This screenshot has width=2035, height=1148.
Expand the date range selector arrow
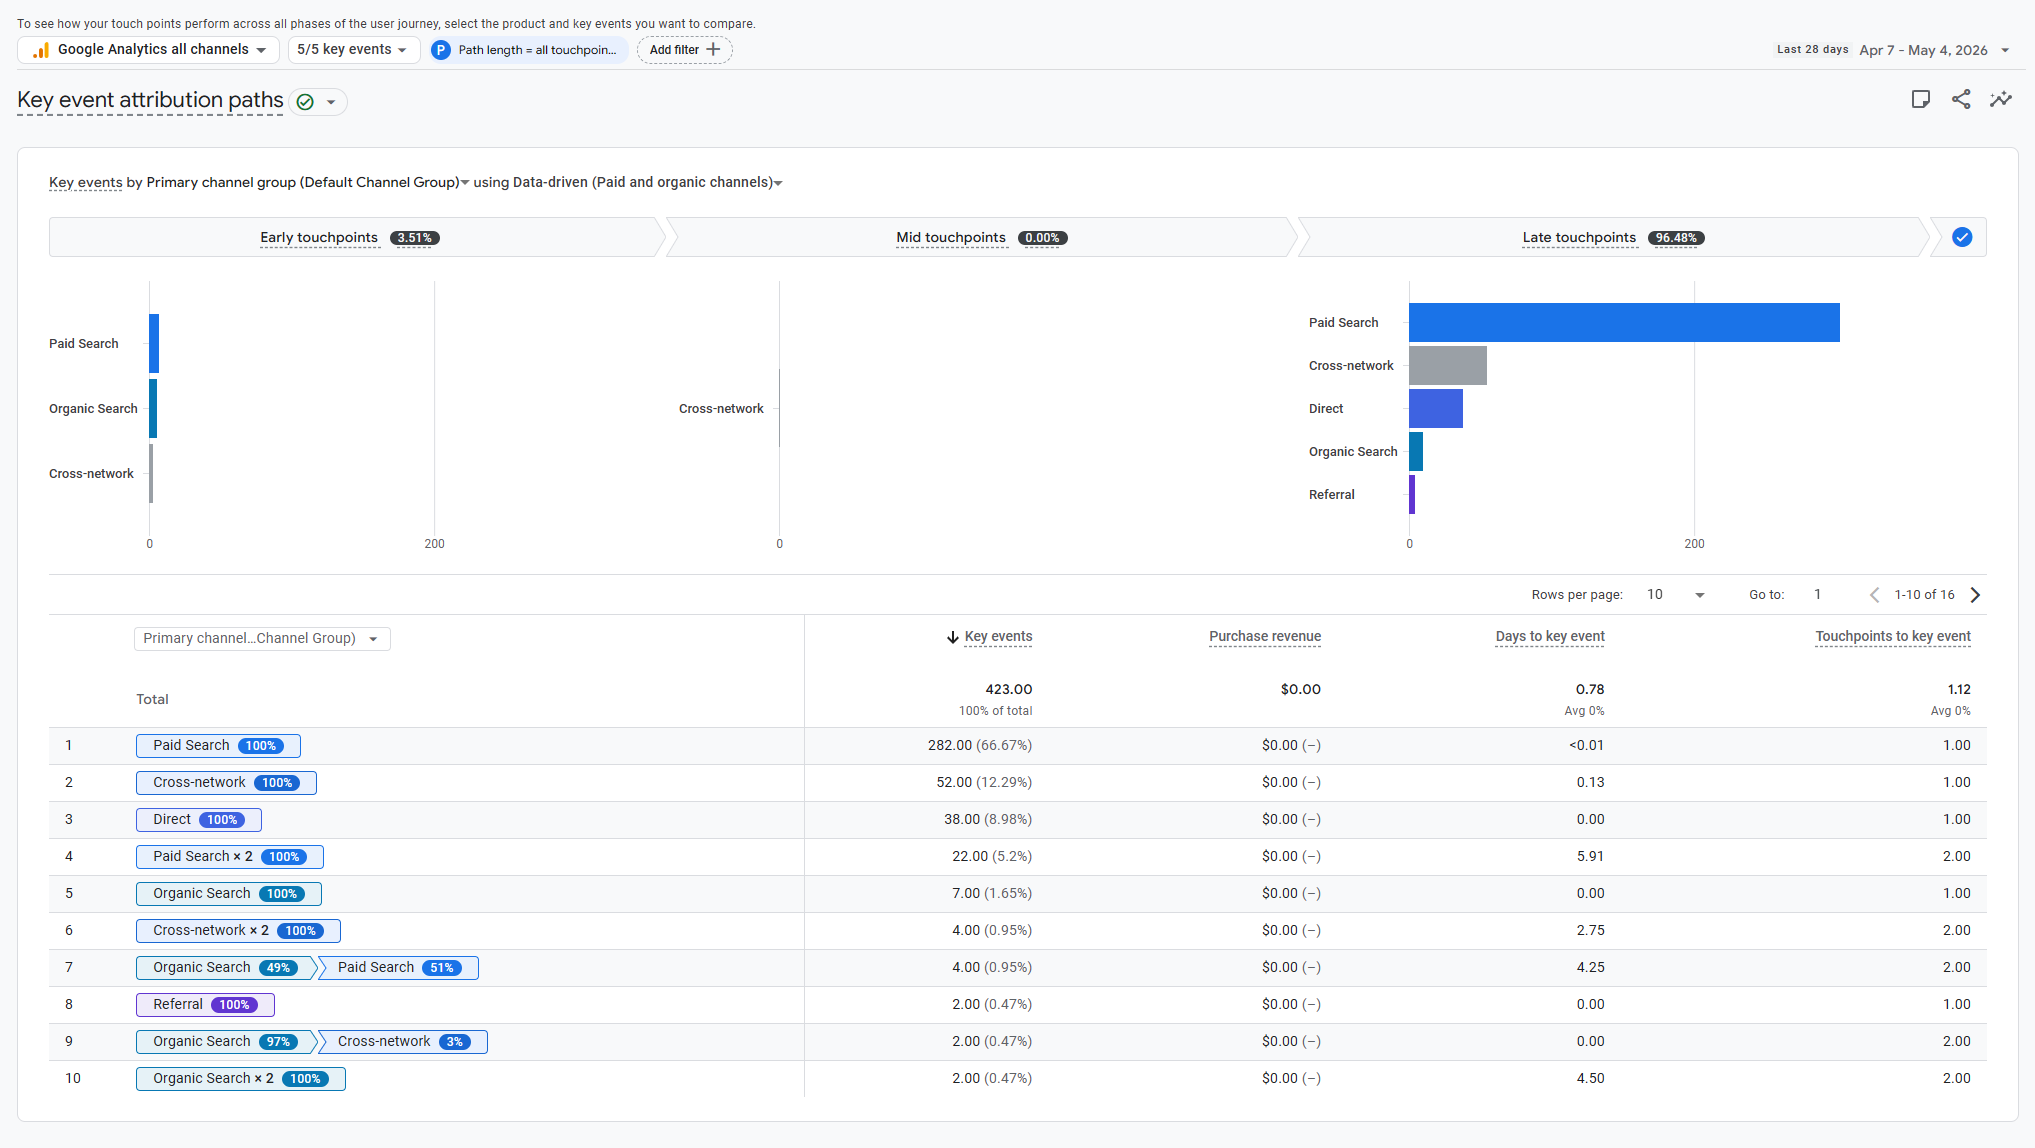pyautogui.click(x=2005, y=50)
